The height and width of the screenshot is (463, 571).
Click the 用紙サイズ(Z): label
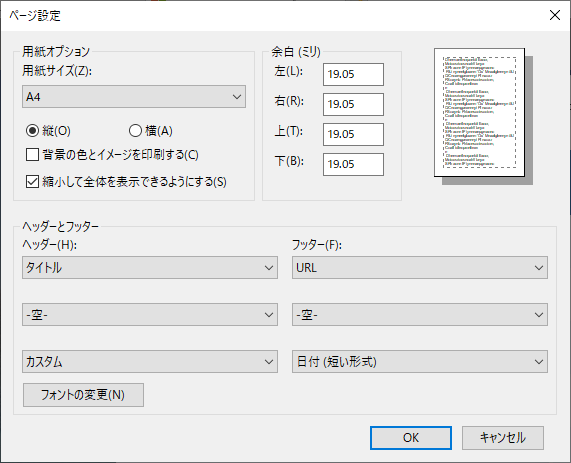tap(57, 70)
